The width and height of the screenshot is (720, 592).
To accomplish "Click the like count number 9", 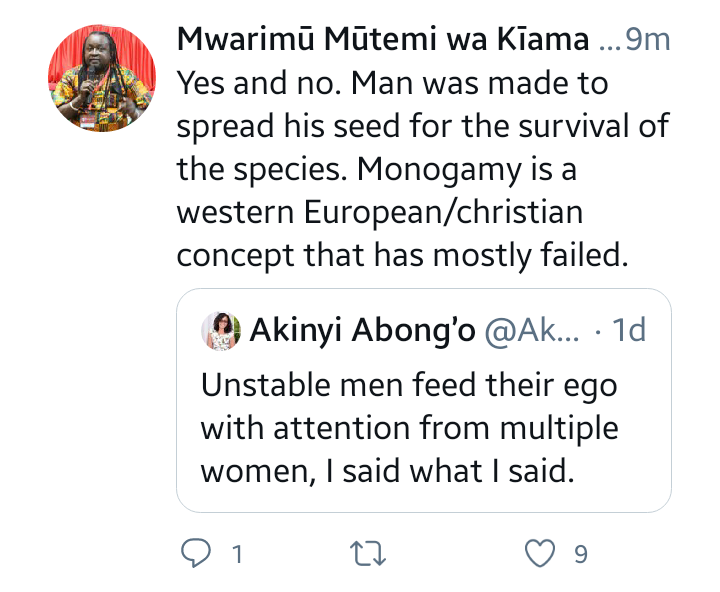I will pos(581,554).
